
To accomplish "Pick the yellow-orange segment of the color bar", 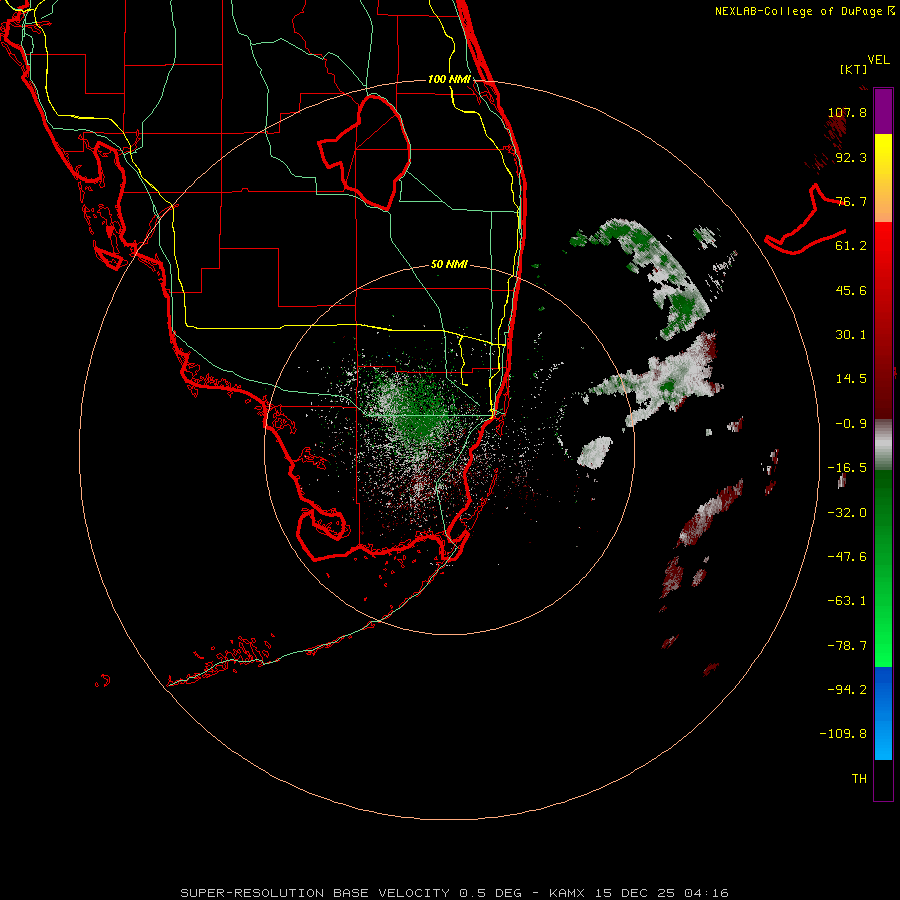I will click(883, 178).
